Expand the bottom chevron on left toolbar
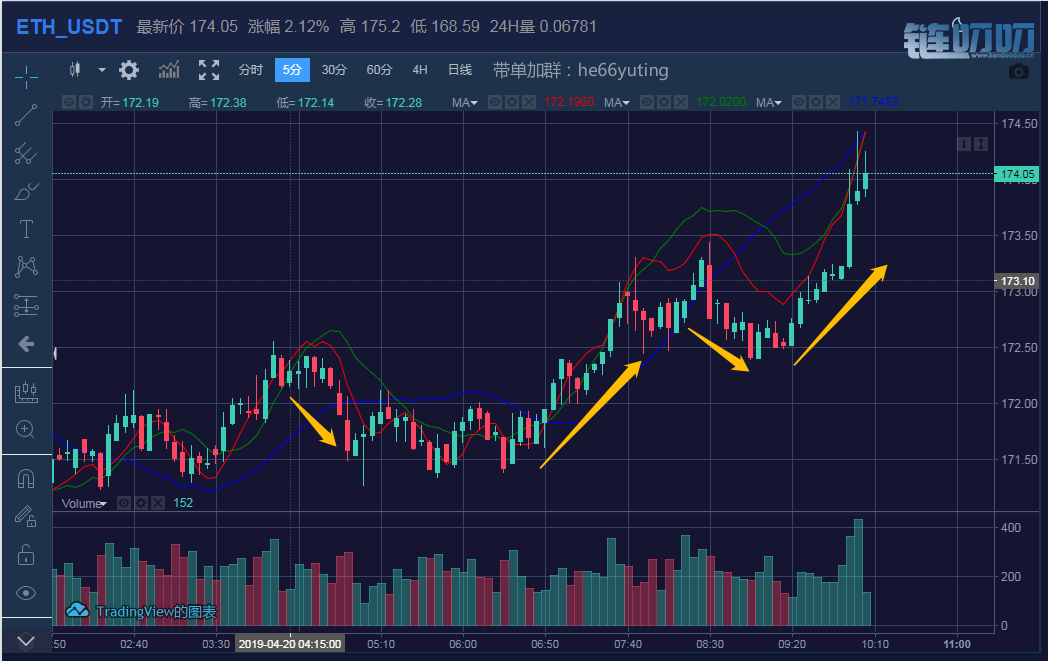The height and width of the screenshot is (661, 1048). 26,640
